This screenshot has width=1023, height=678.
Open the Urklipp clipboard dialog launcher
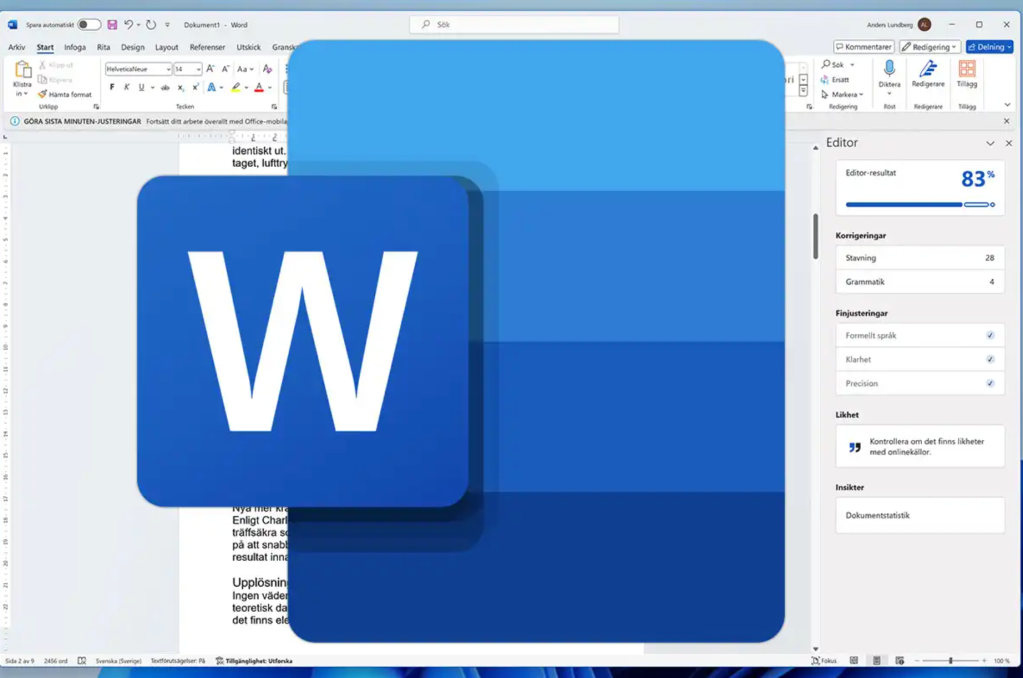tap(96, 106)
